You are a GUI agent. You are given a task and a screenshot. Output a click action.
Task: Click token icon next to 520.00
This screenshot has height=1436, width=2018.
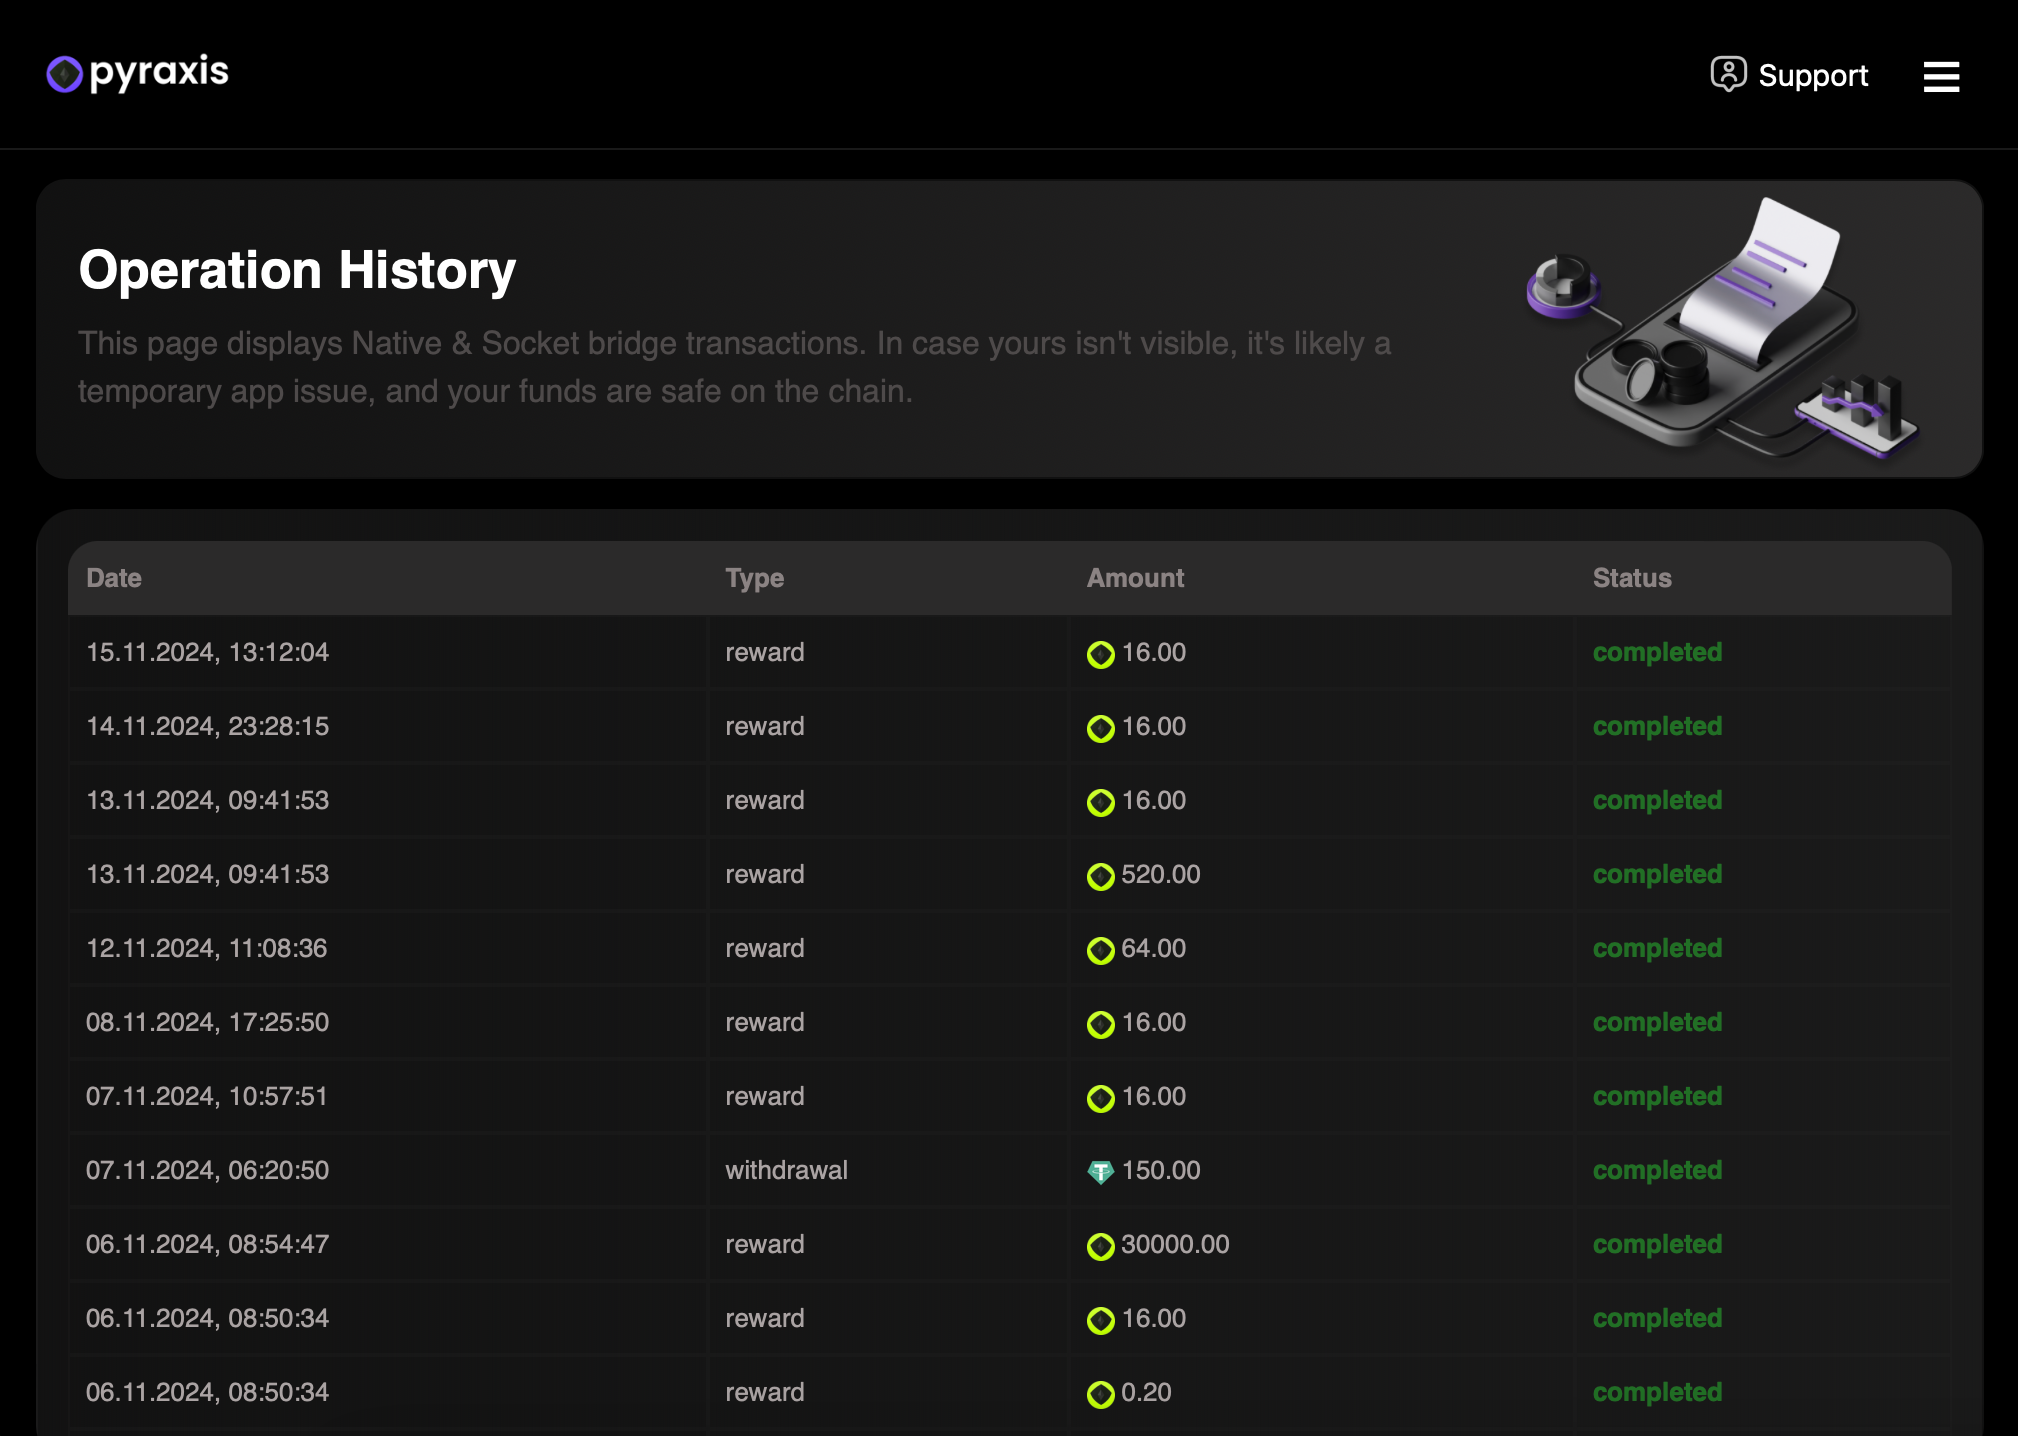pos(1101,876)
